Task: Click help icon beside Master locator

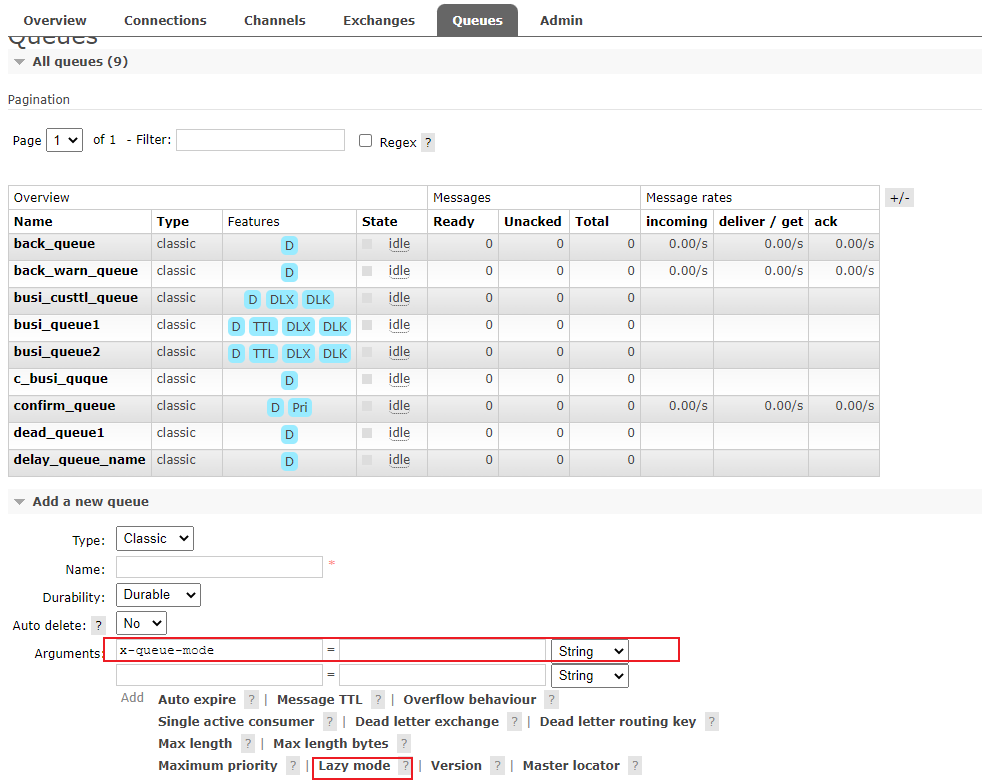Action: click(634, 766)
